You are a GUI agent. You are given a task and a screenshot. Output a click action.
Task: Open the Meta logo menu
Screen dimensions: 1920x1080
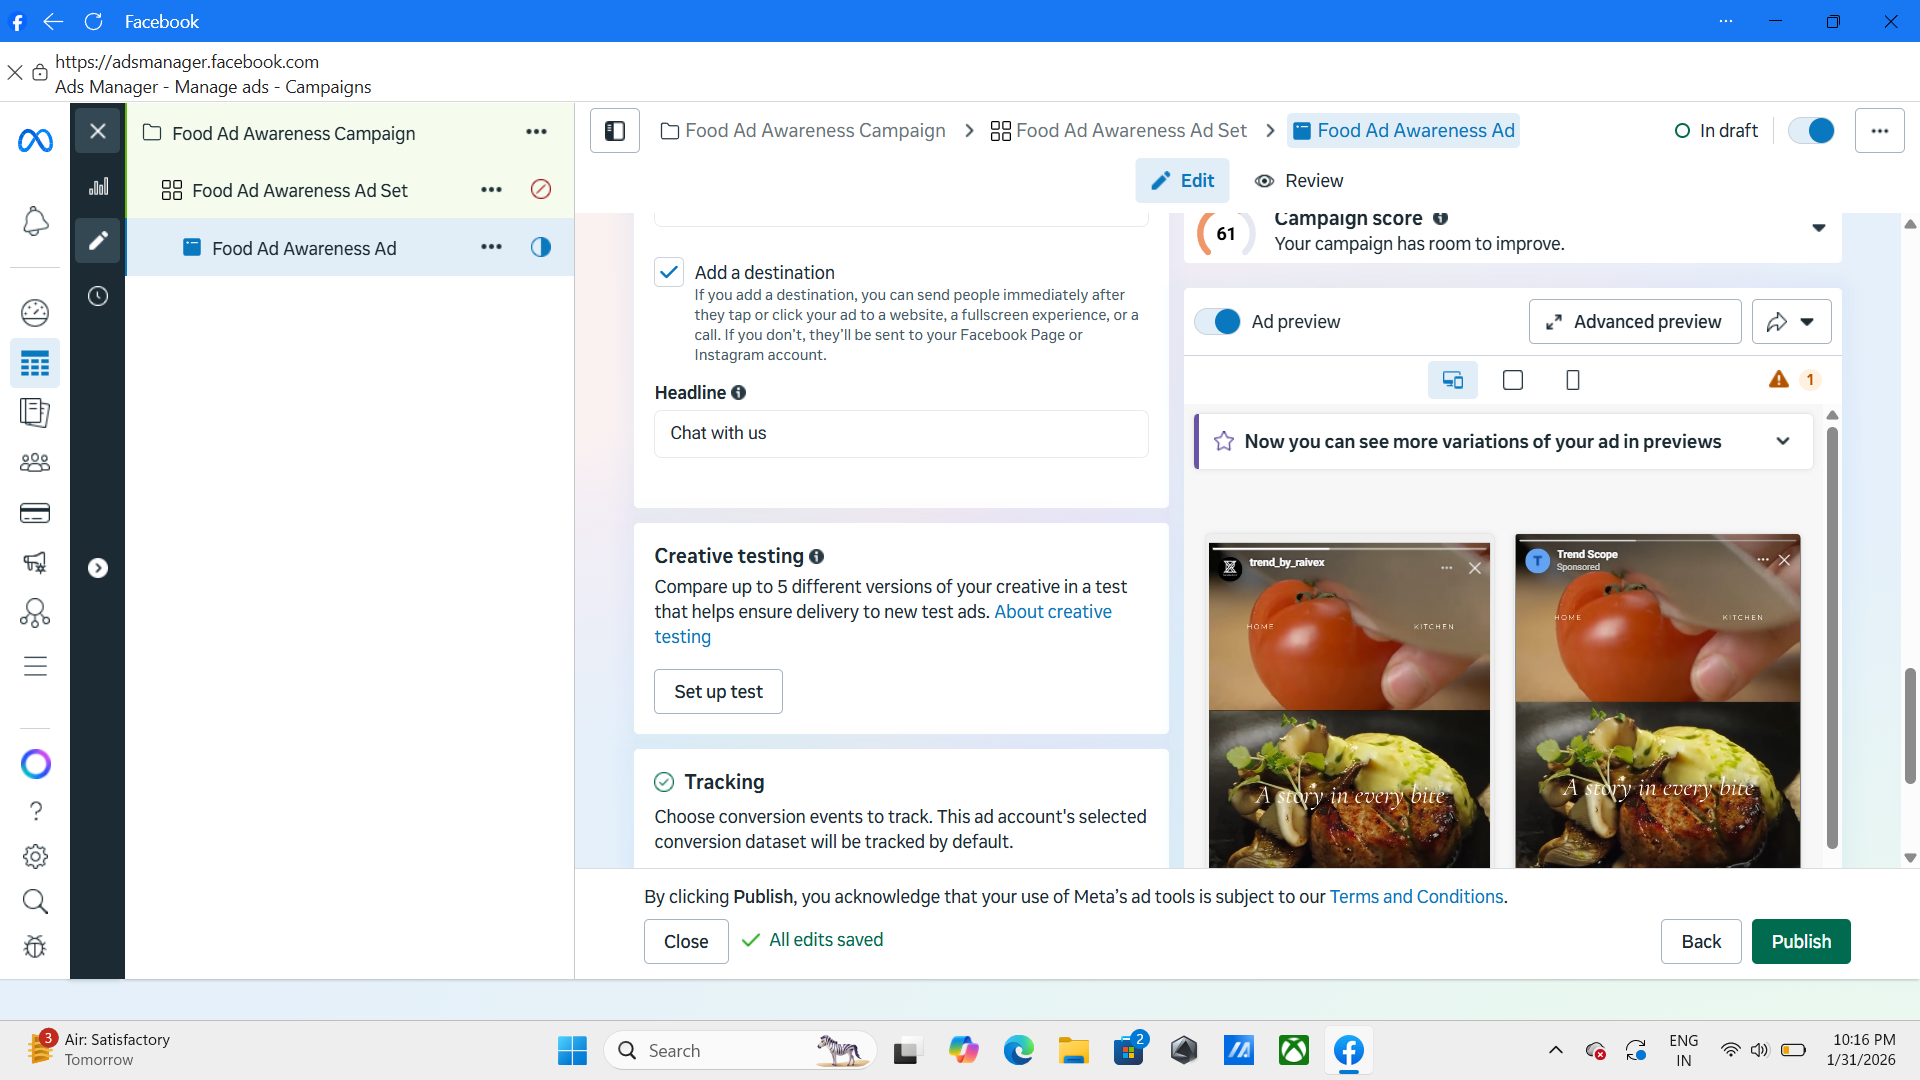(35, 141)
